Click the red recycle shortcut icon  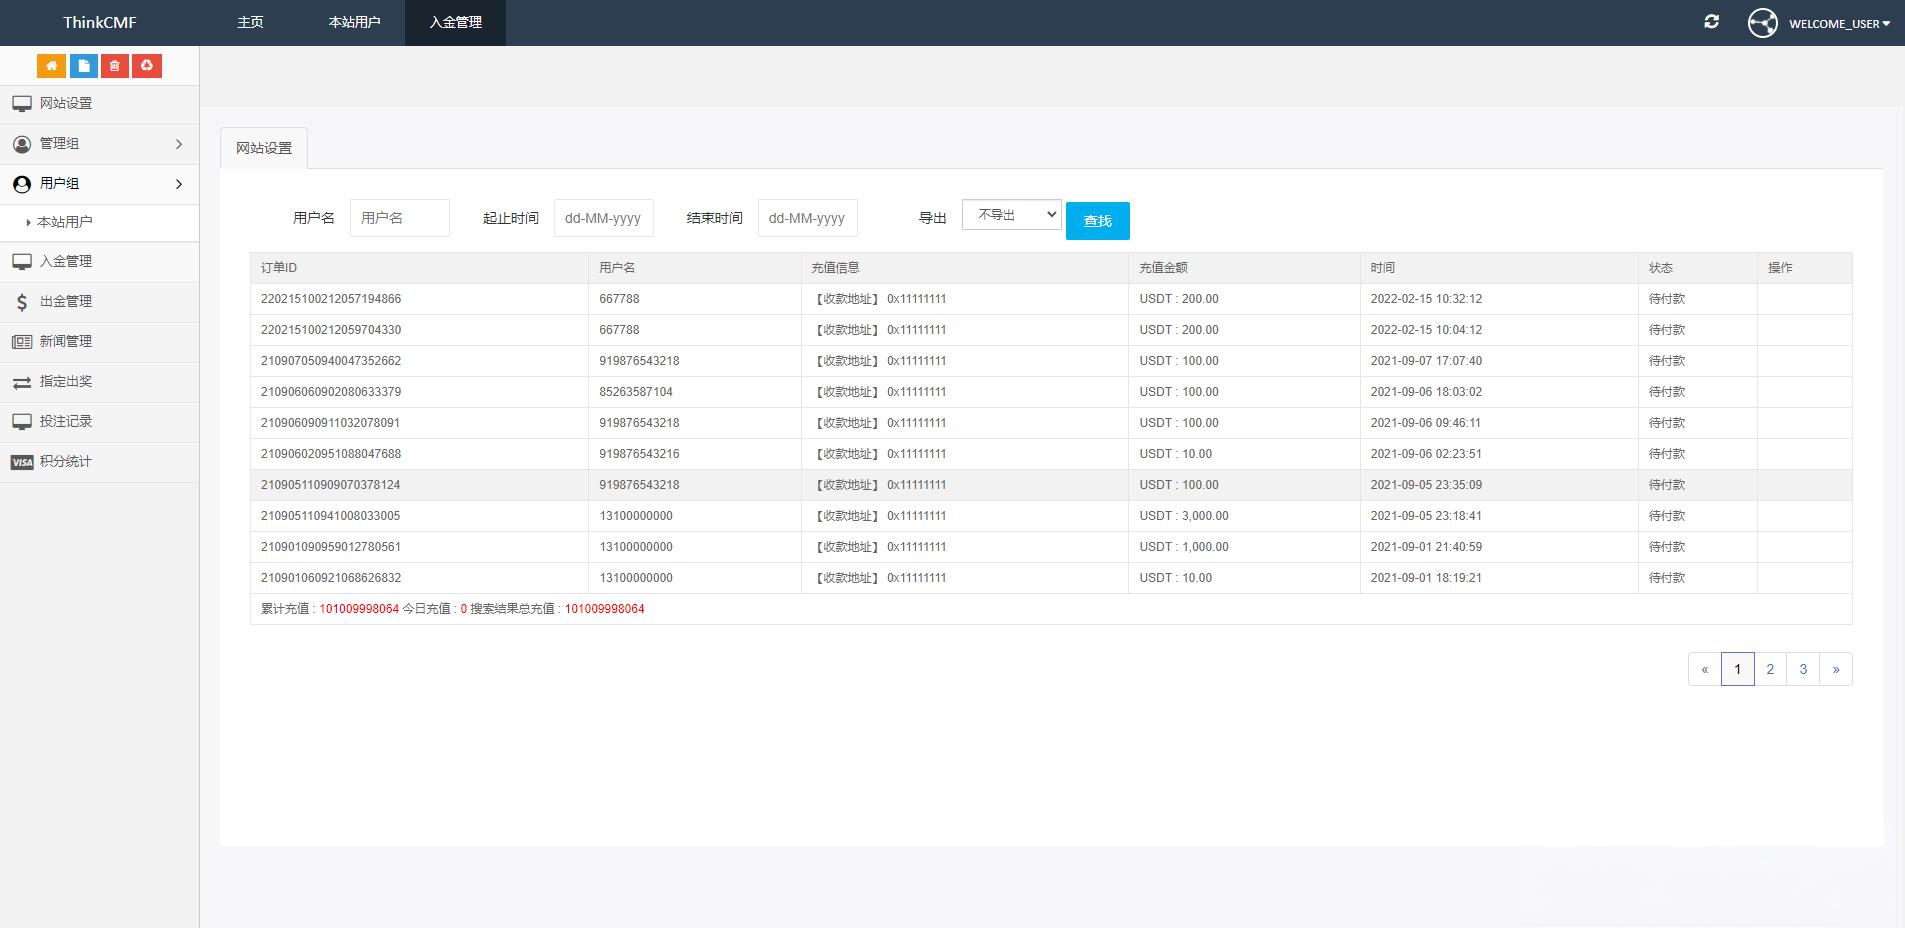pos(147,66)
